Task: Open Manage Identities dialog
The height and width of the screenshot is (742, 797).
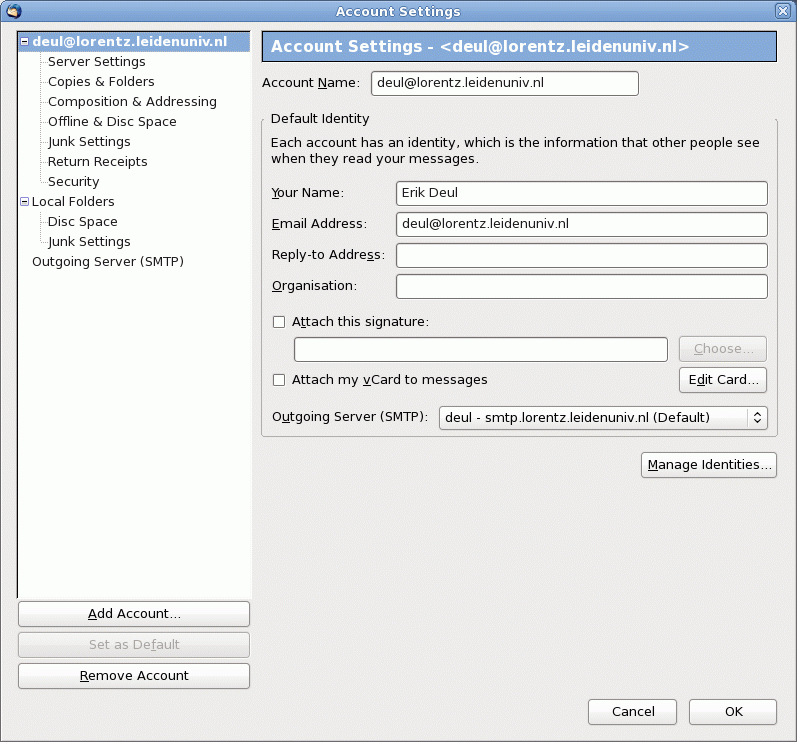Action: [x=709, y=465]
